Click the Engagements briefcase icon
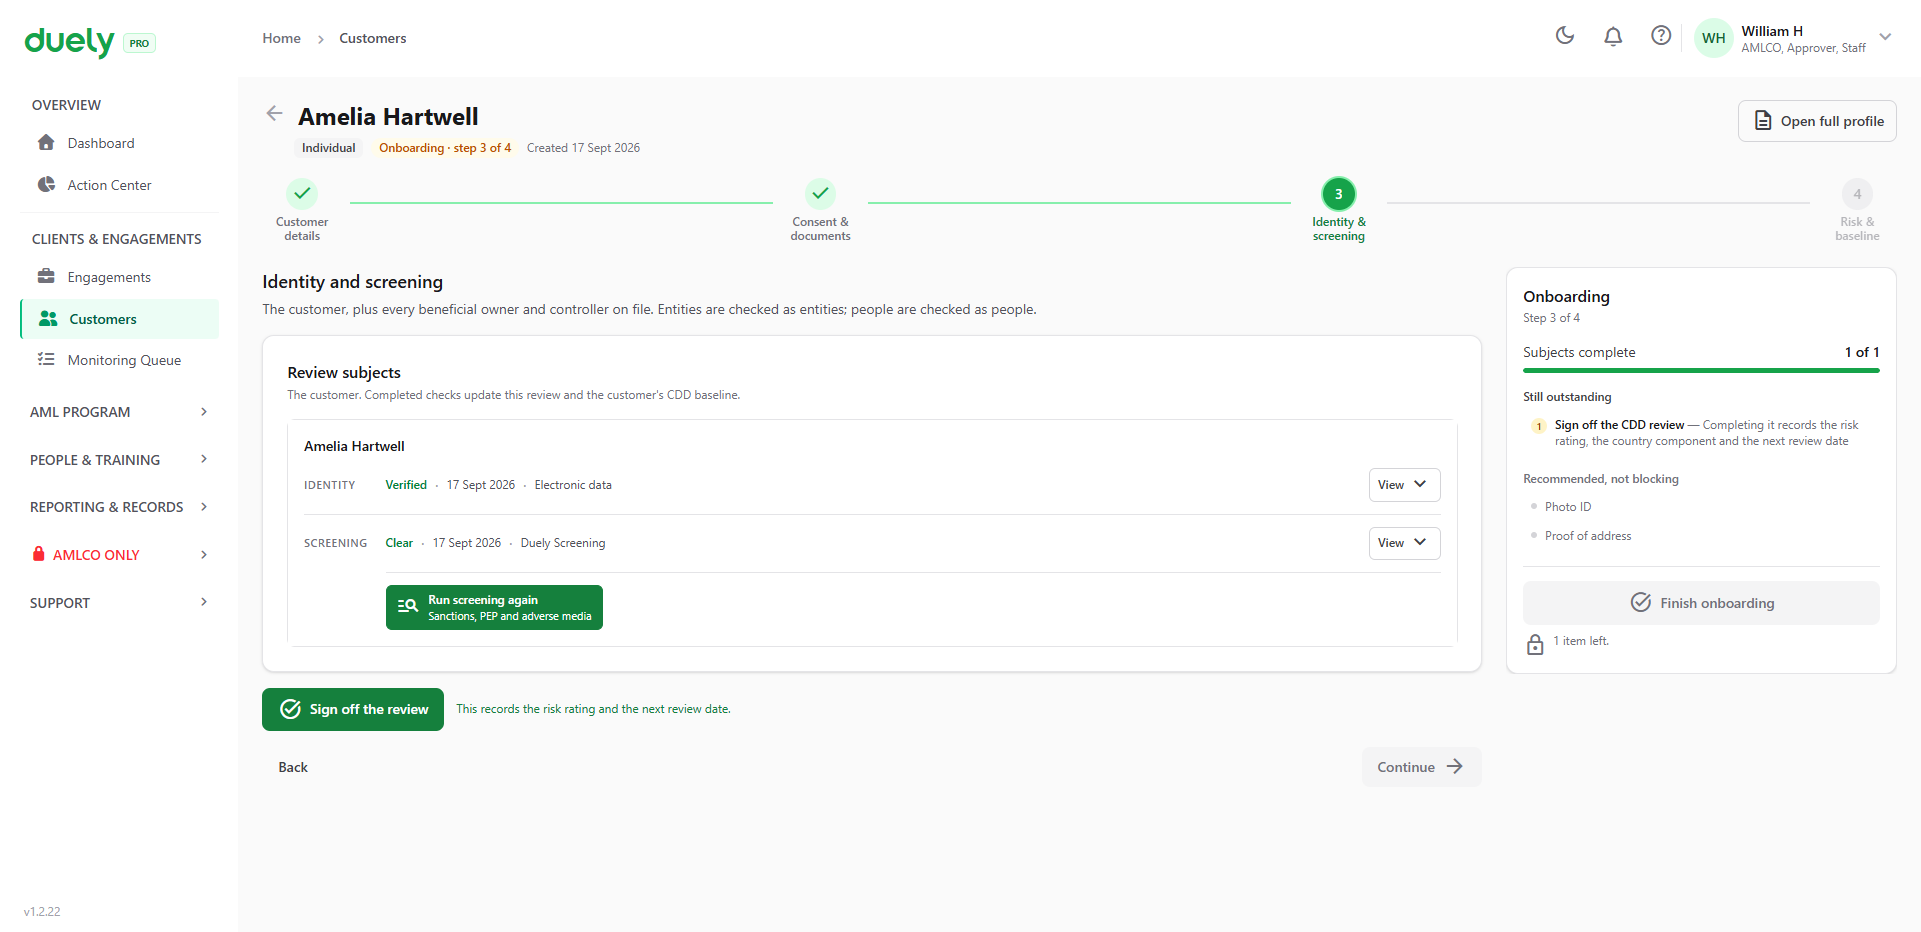This screenshot has height=932, width=1921. coord(46,276)
